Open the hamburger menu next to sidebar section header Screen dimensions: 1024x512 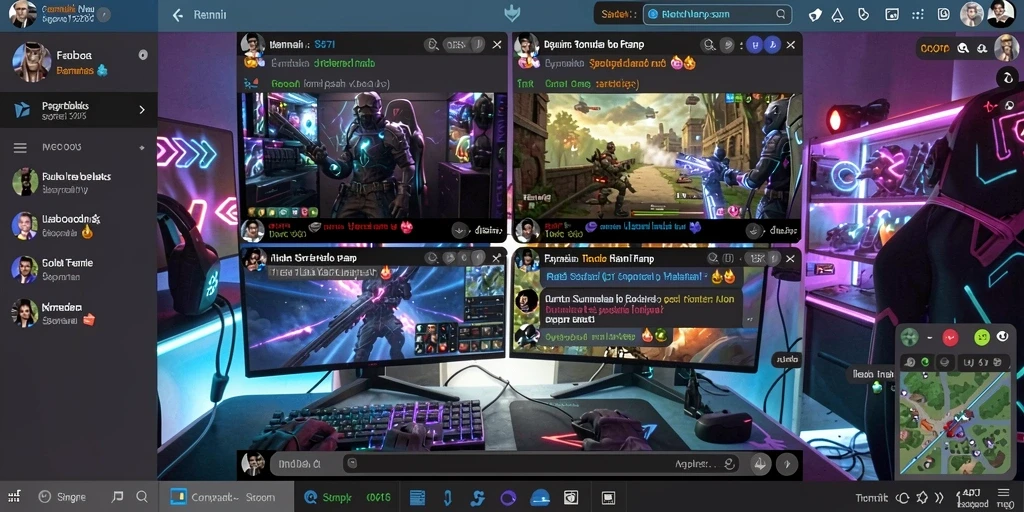tap(20, 148)
